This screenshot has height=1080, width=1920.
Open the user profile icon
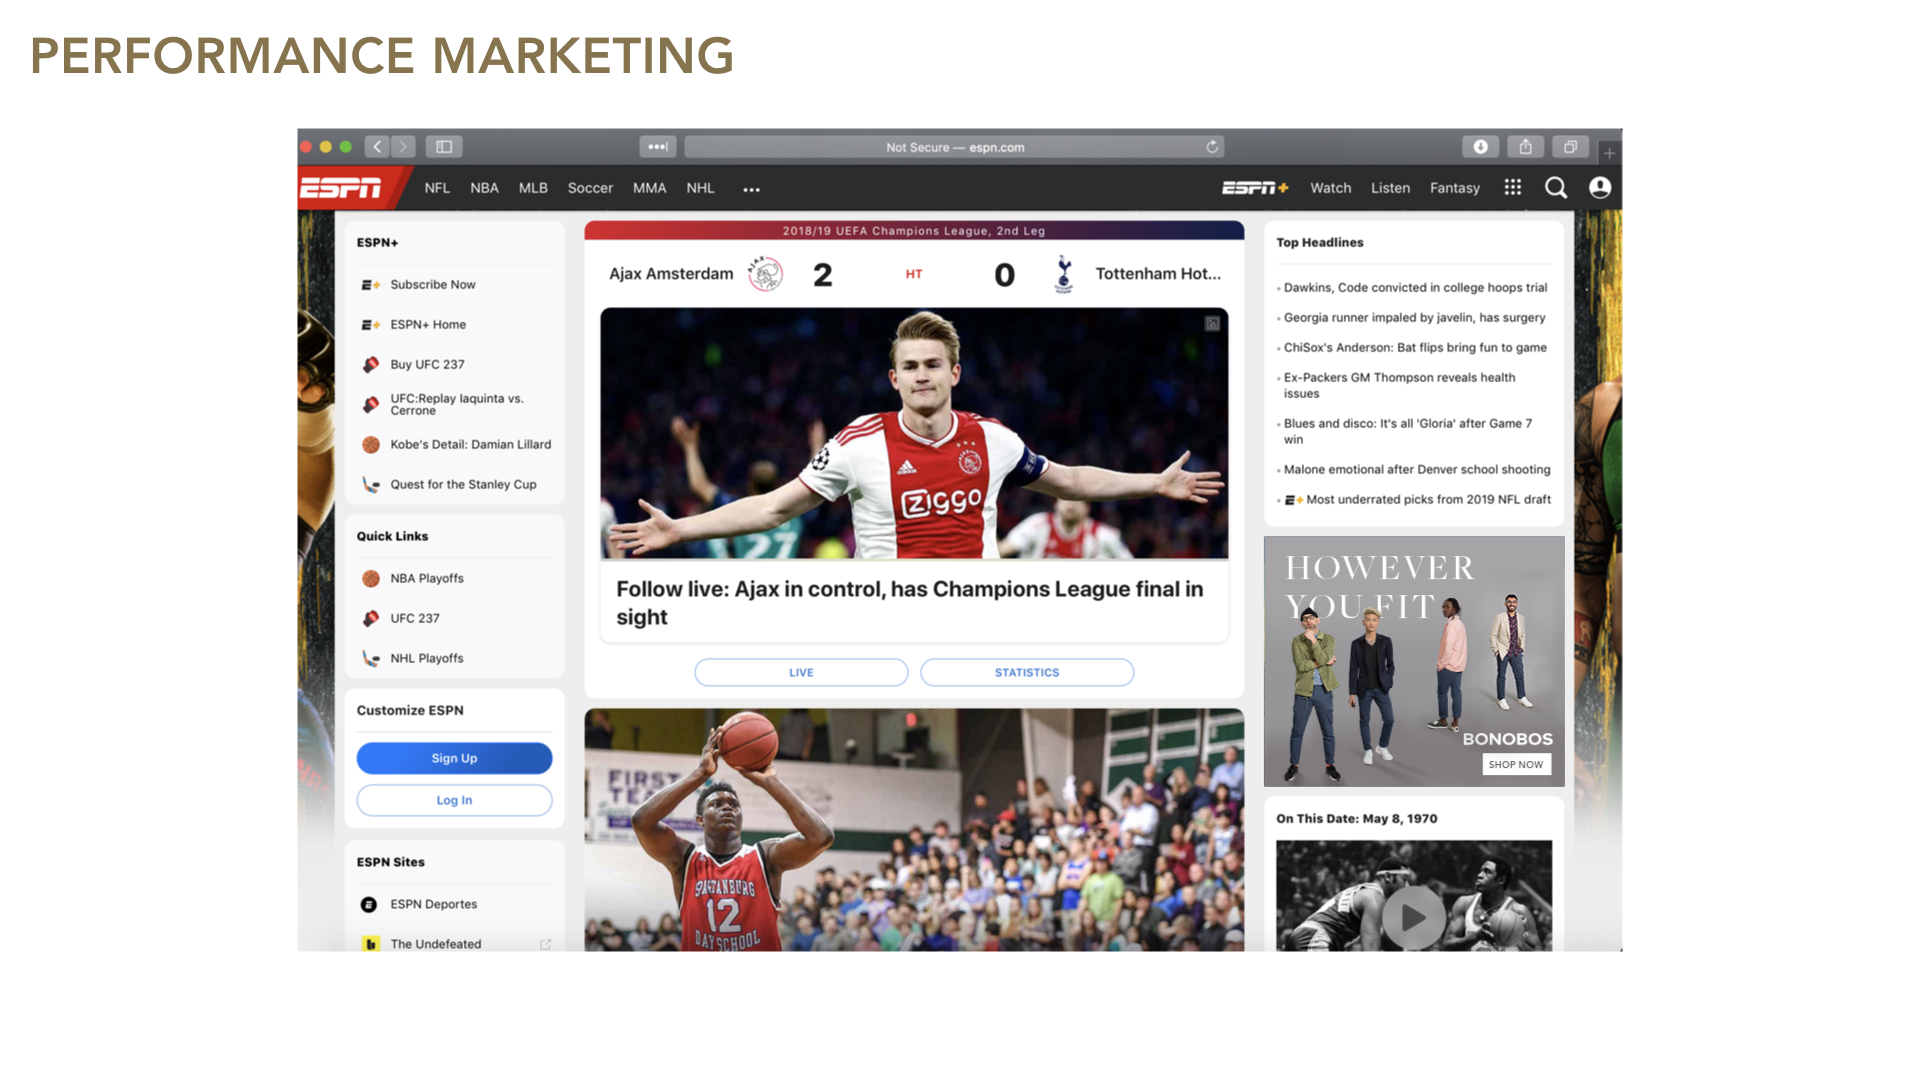pos(1600,188)
